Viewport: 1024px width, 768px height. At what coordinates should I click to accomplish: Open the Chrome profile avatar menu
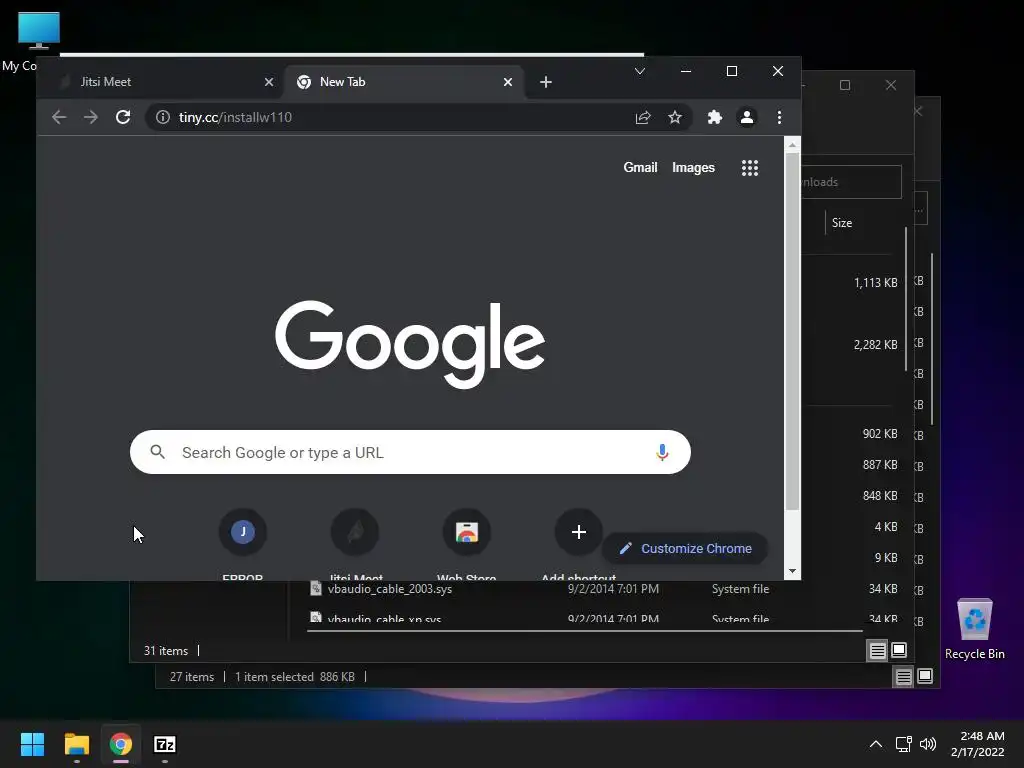coord(746,117)
